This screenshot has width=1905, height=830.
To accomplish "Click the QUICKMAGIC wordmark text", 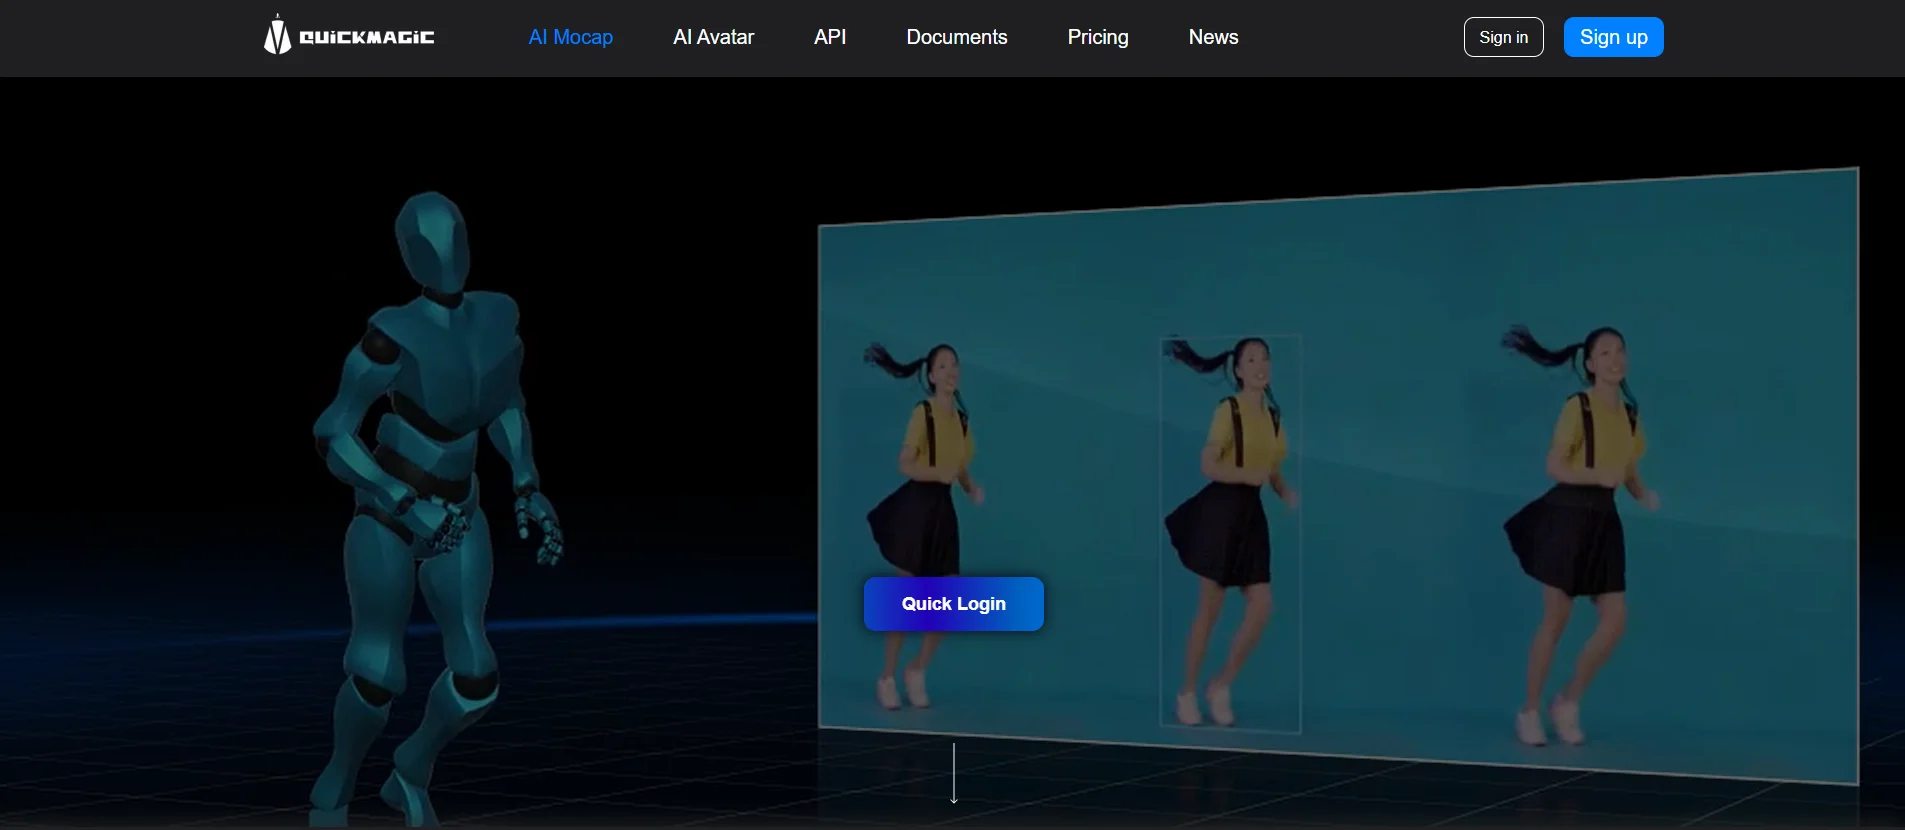I will 367,38.
